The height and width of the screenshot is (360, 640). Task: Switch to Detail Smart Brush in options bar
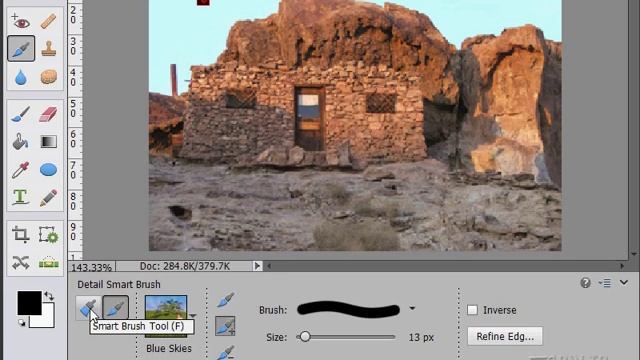point(116,308)
